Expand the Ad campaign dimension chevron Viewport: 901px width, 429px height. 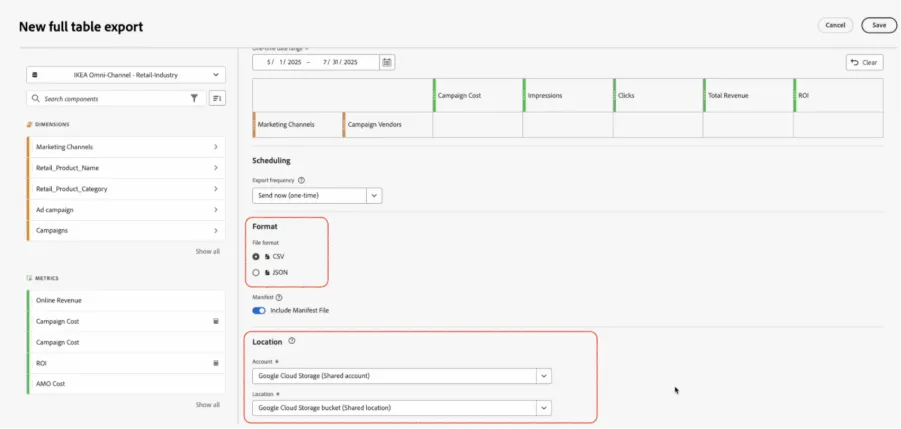coord(216,210)
